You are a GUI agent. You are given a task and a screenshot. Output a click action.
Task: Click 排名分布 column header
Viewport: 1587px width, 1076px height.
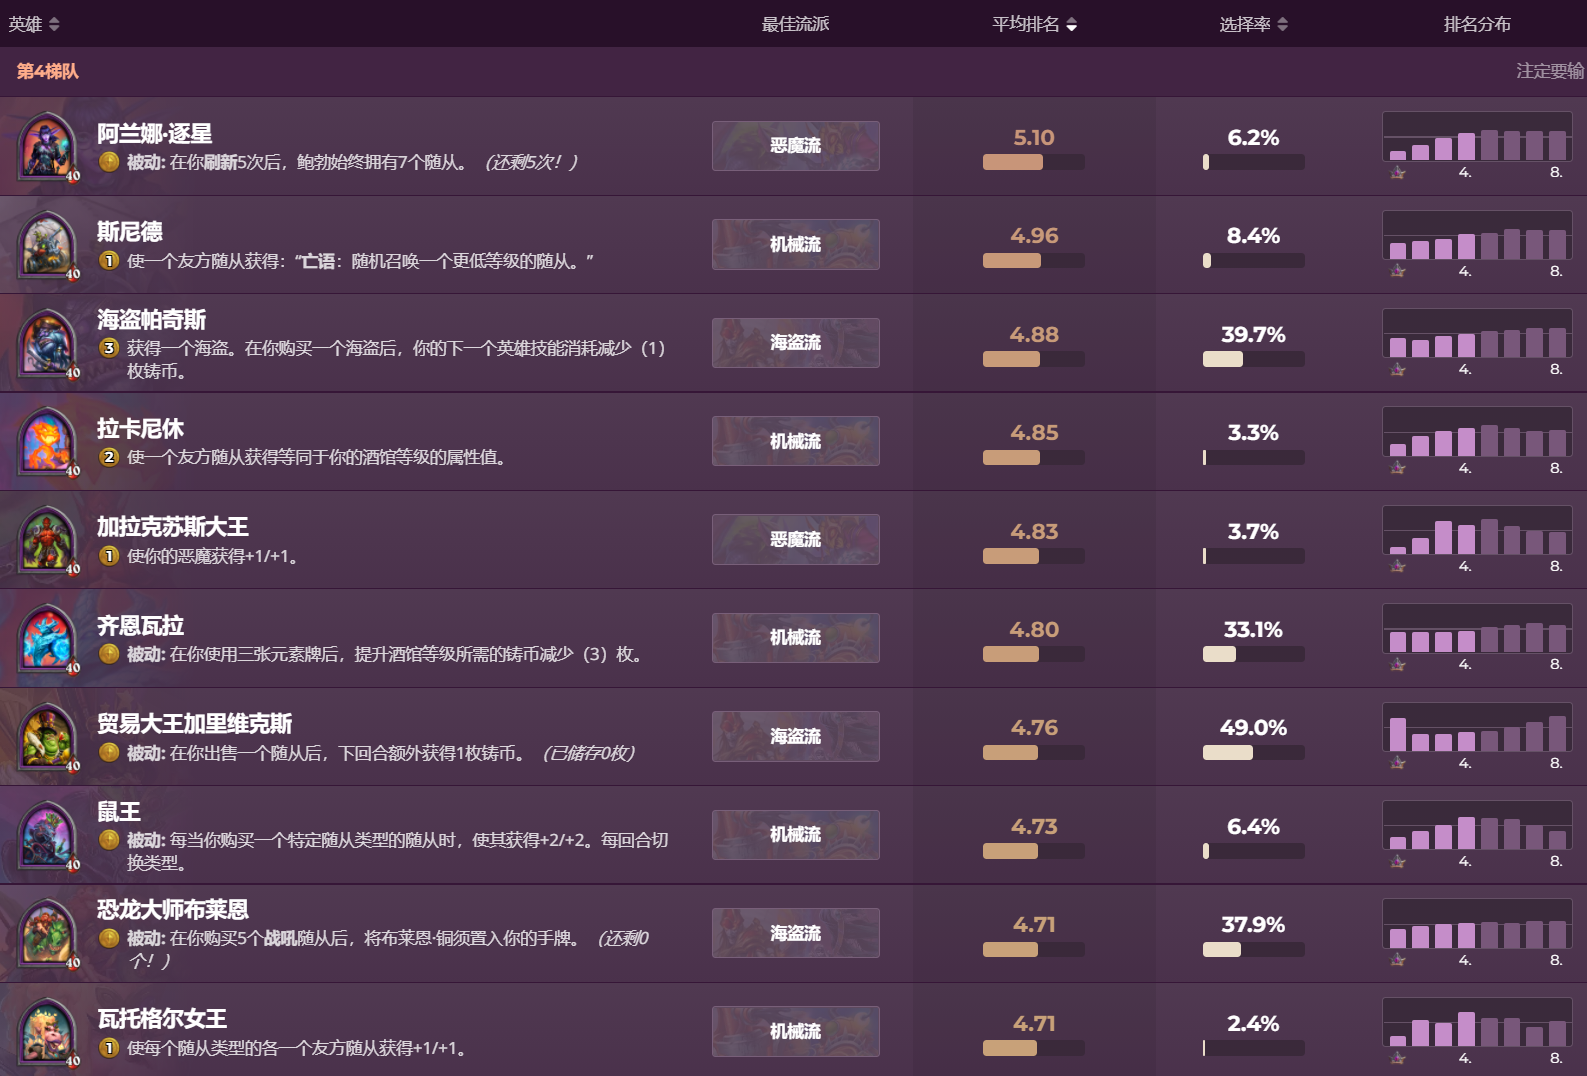1477,24
